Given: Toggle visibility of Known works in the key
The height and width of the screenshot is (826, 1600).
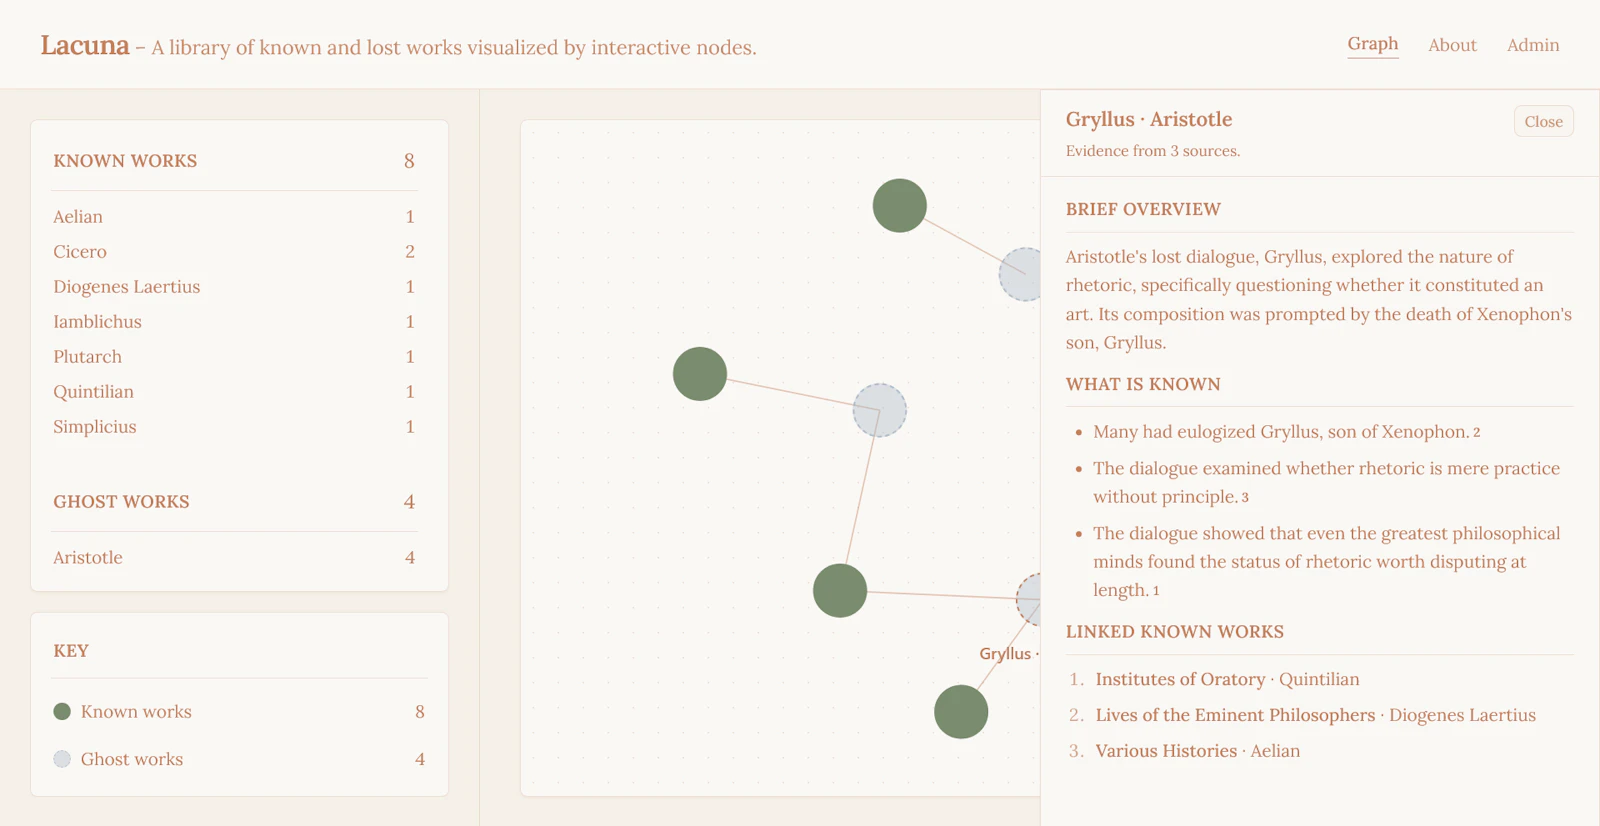Looking at the screenshot, I should pos(136,711).
